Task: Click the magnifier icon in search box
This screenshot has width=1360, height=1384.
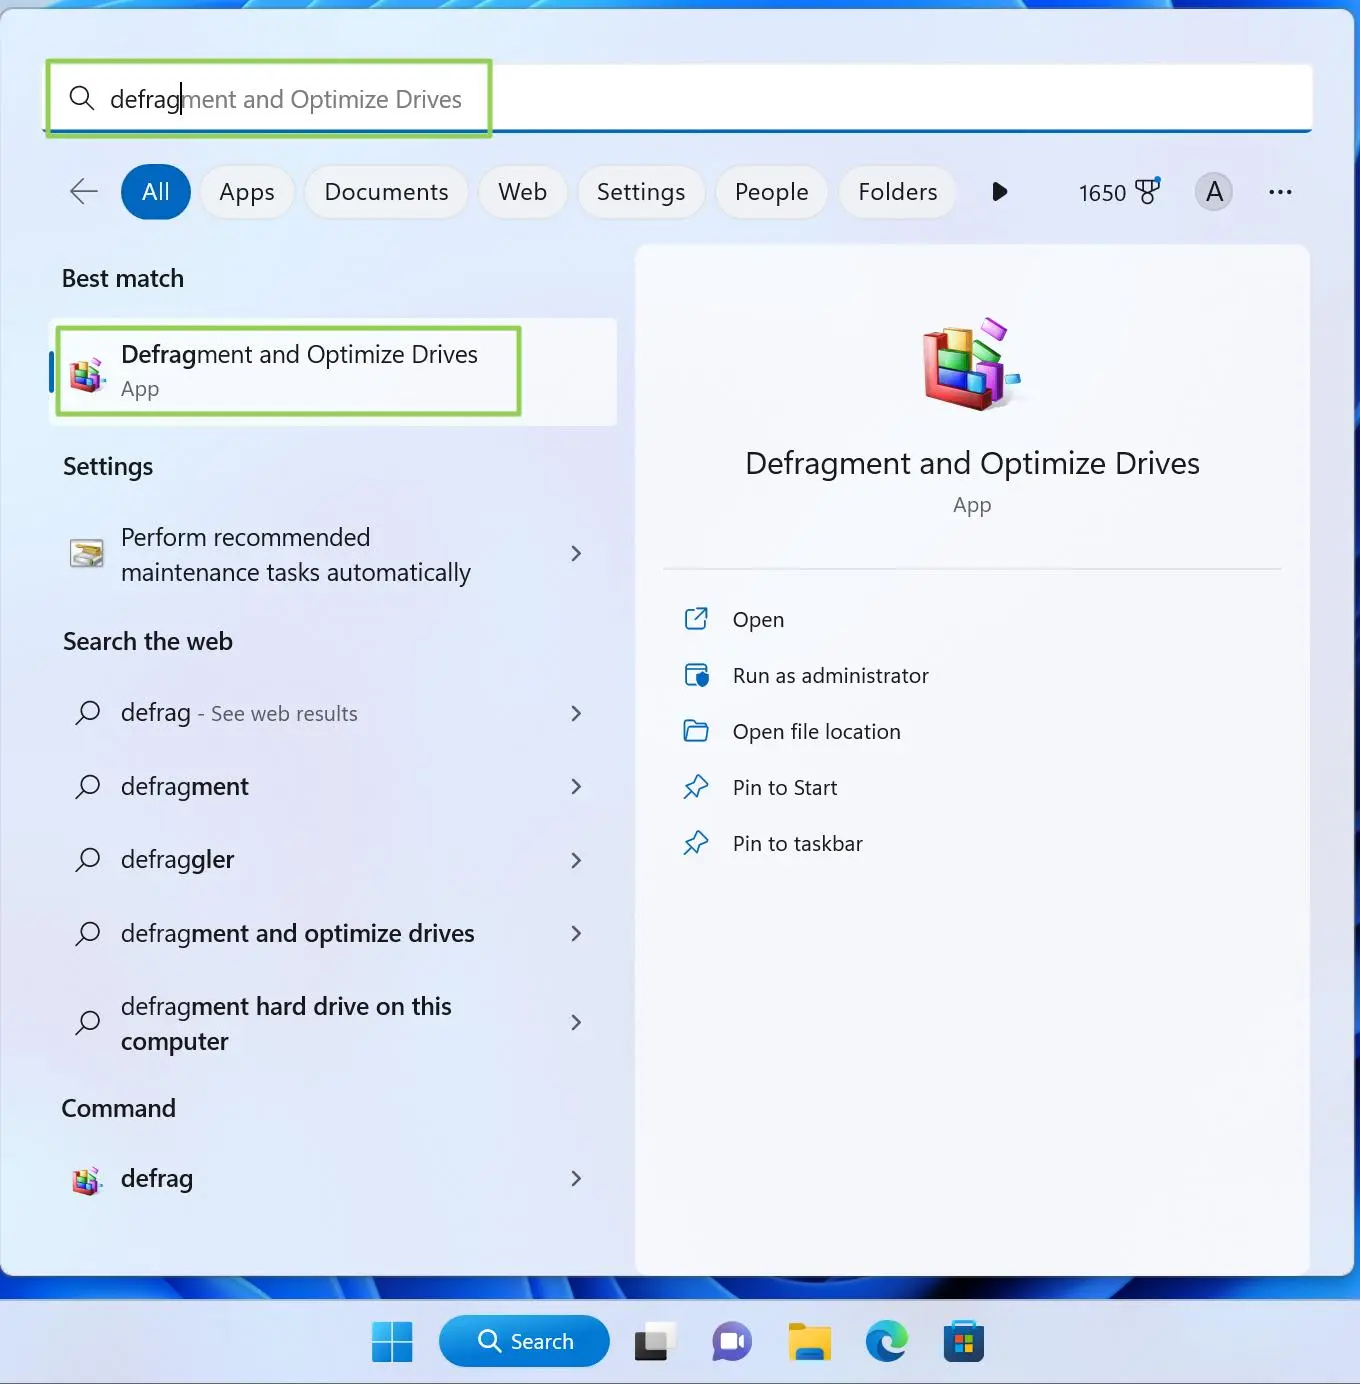Action: [x=81, y=98]
